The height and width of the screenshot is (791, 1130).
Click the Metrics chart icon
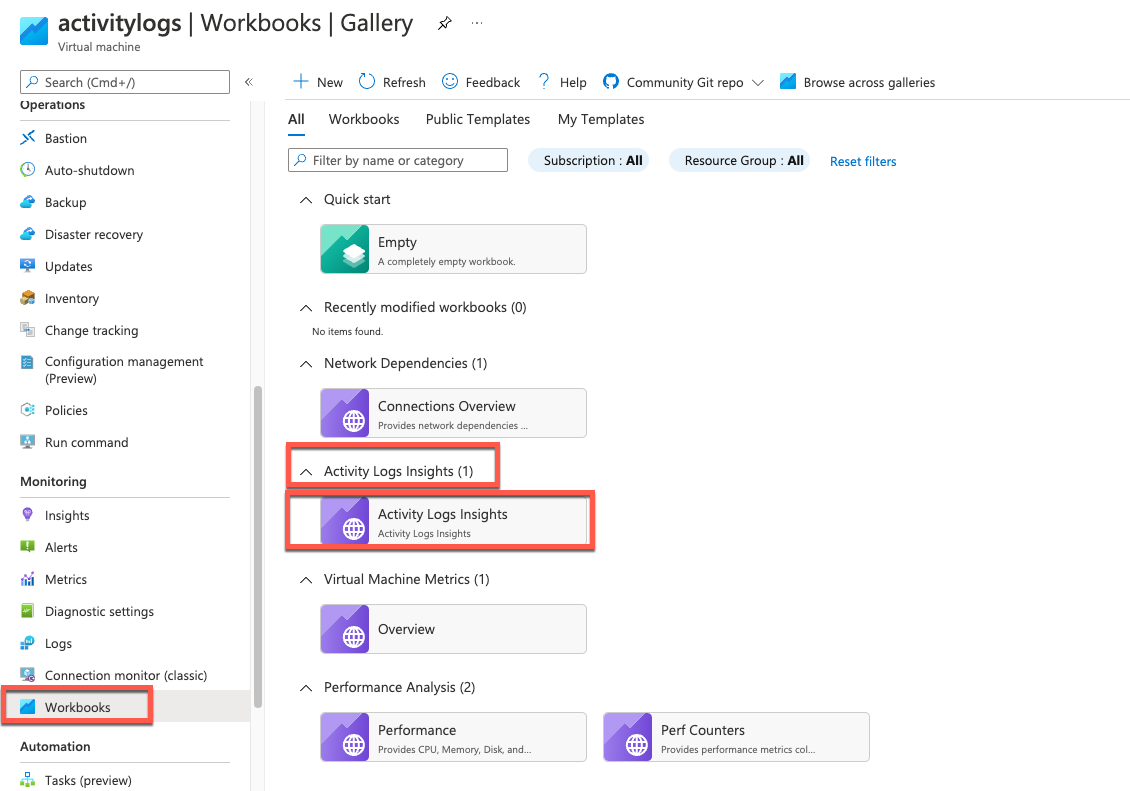[28, 579]
